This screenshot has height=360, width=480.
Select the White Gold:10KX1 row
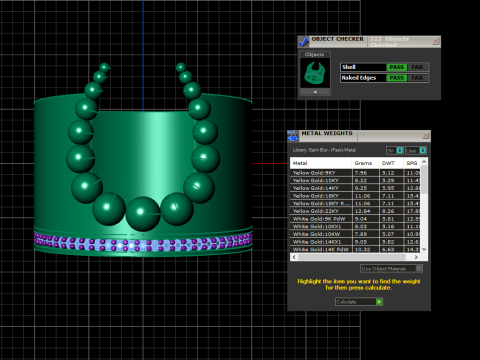click(355, 226)
